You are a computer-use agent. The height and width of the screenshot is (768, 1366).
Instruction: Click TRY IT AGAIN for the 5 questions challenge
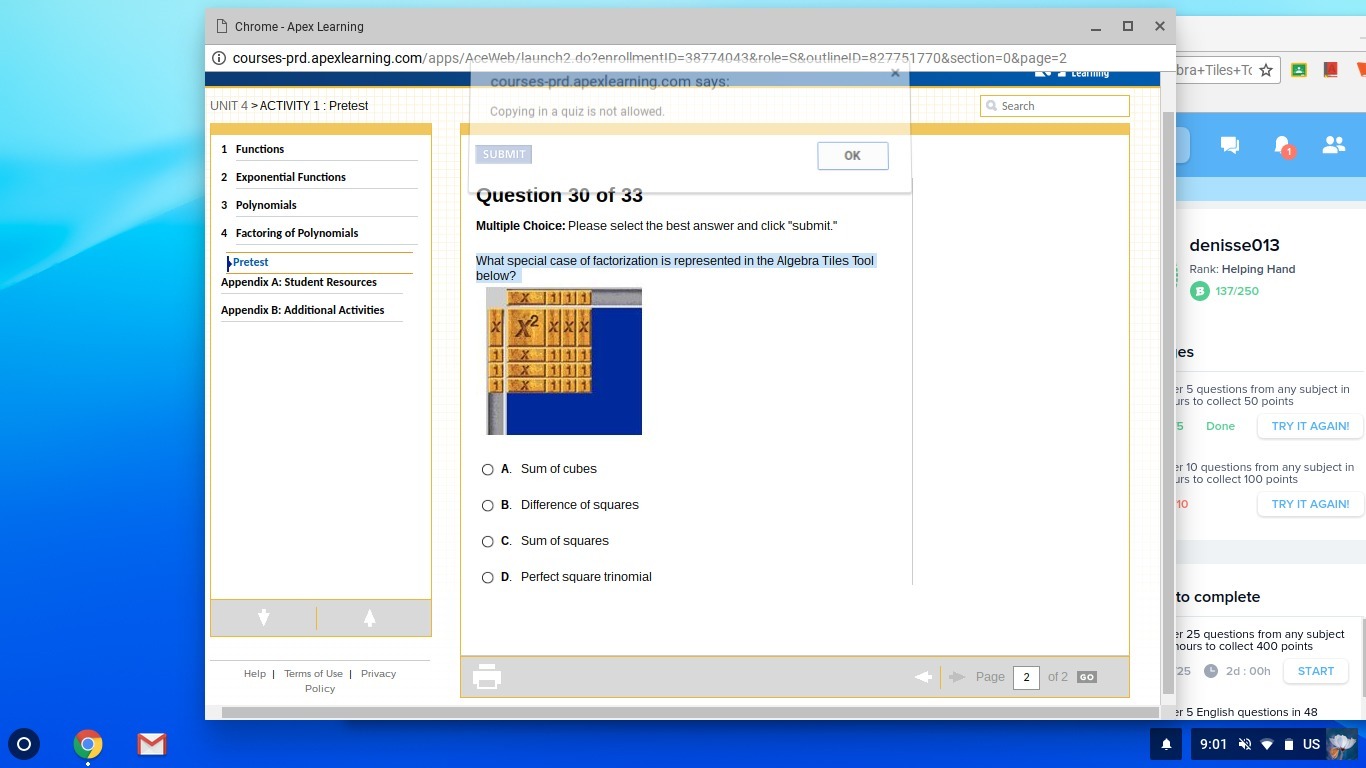[1310, 426]
